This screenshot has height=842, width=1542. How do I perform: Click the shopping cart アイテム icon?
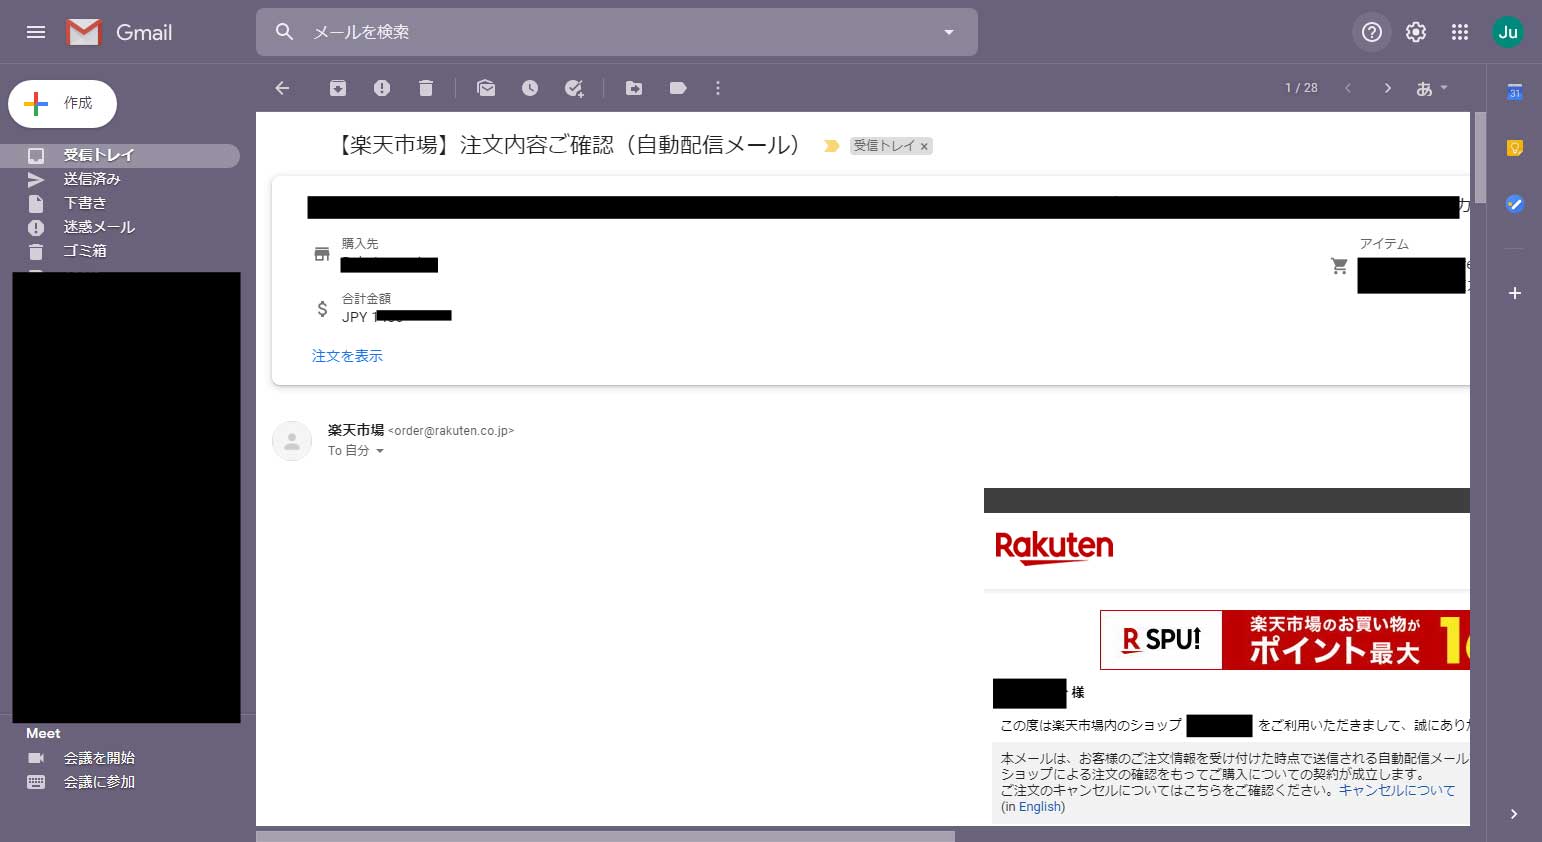point(1340,266)
